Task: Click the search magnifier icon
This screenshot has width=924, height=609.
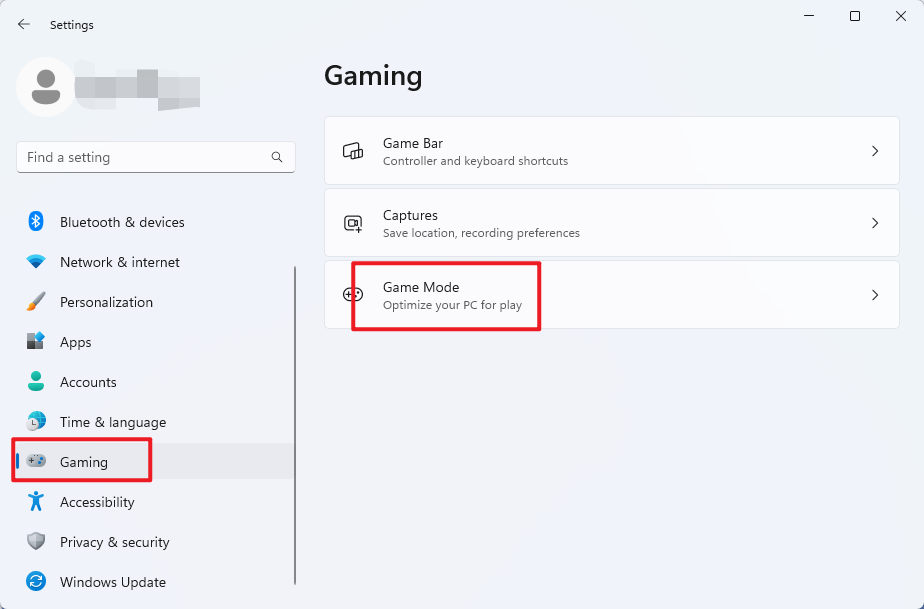Action: (x=277, y=158)
